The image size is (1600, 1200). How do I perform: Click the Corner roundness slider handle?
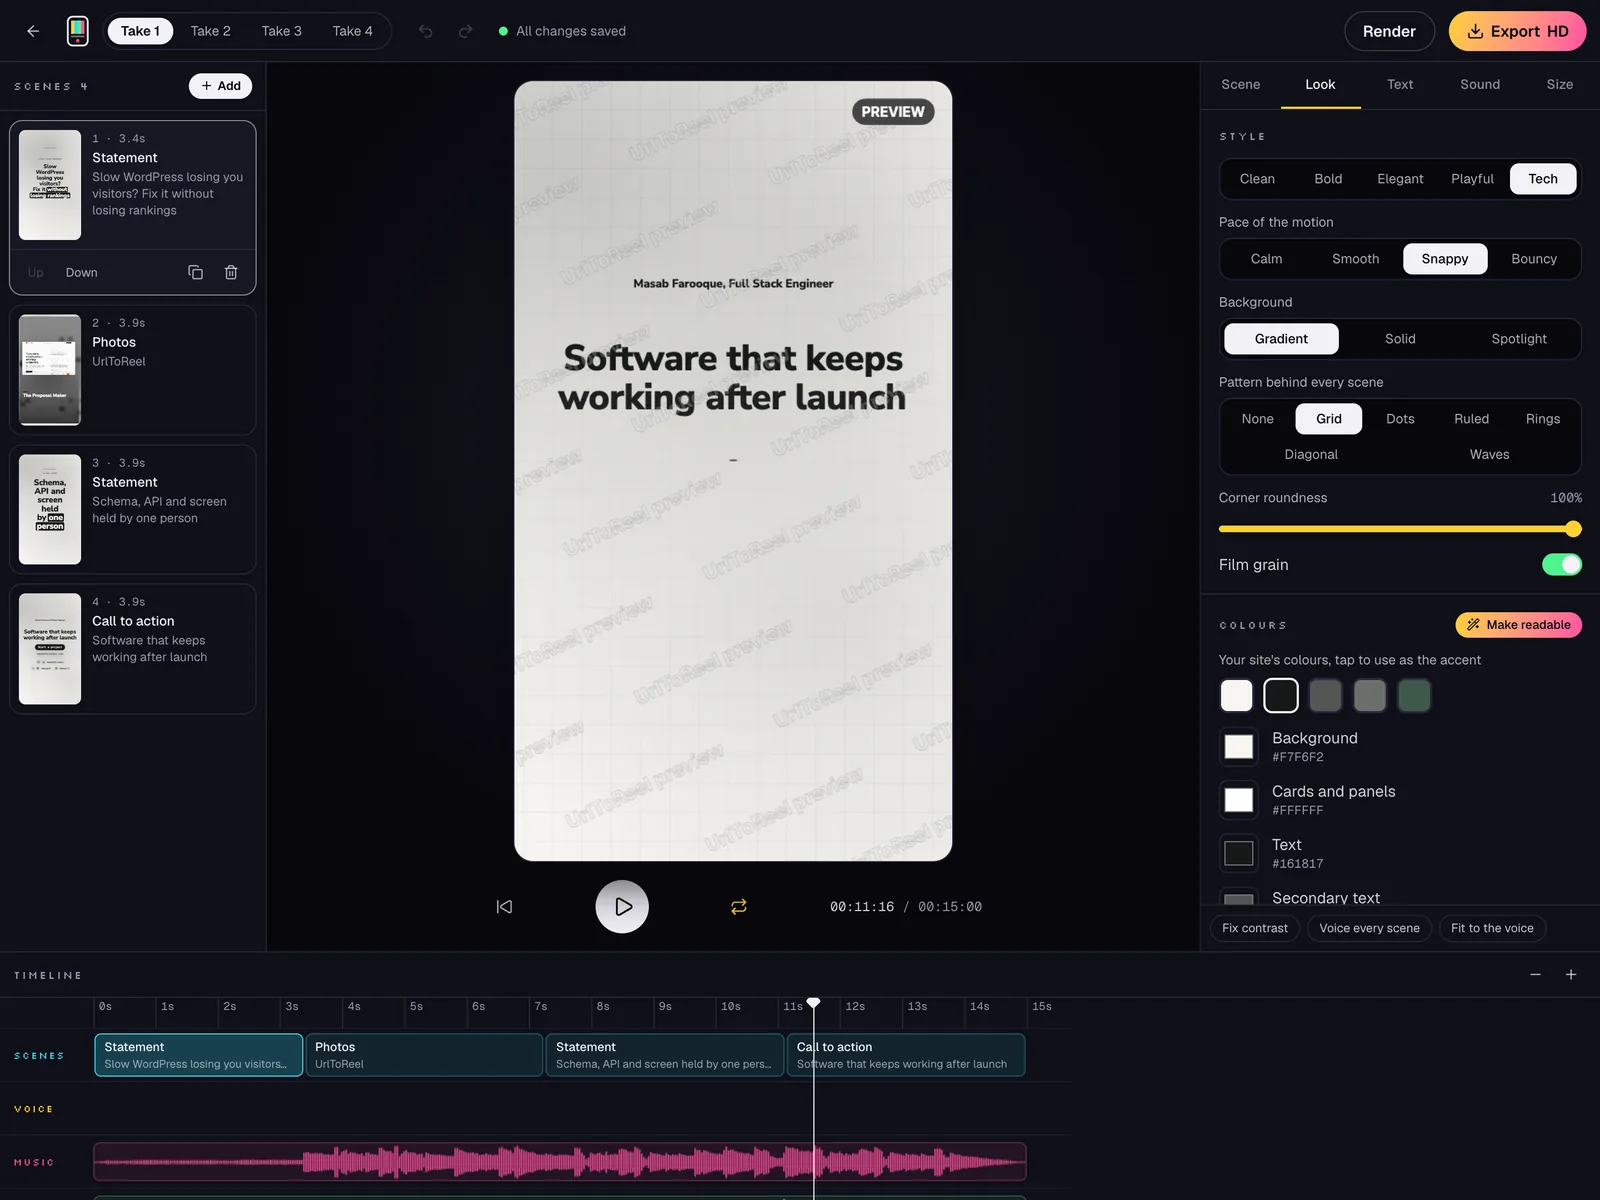(1573, 529)
